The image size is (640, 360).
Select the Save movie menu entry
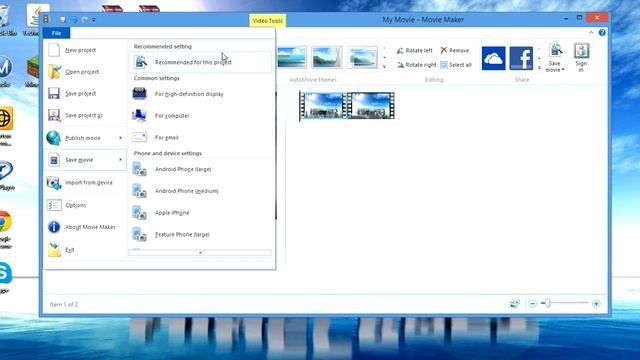click(84, 160)
